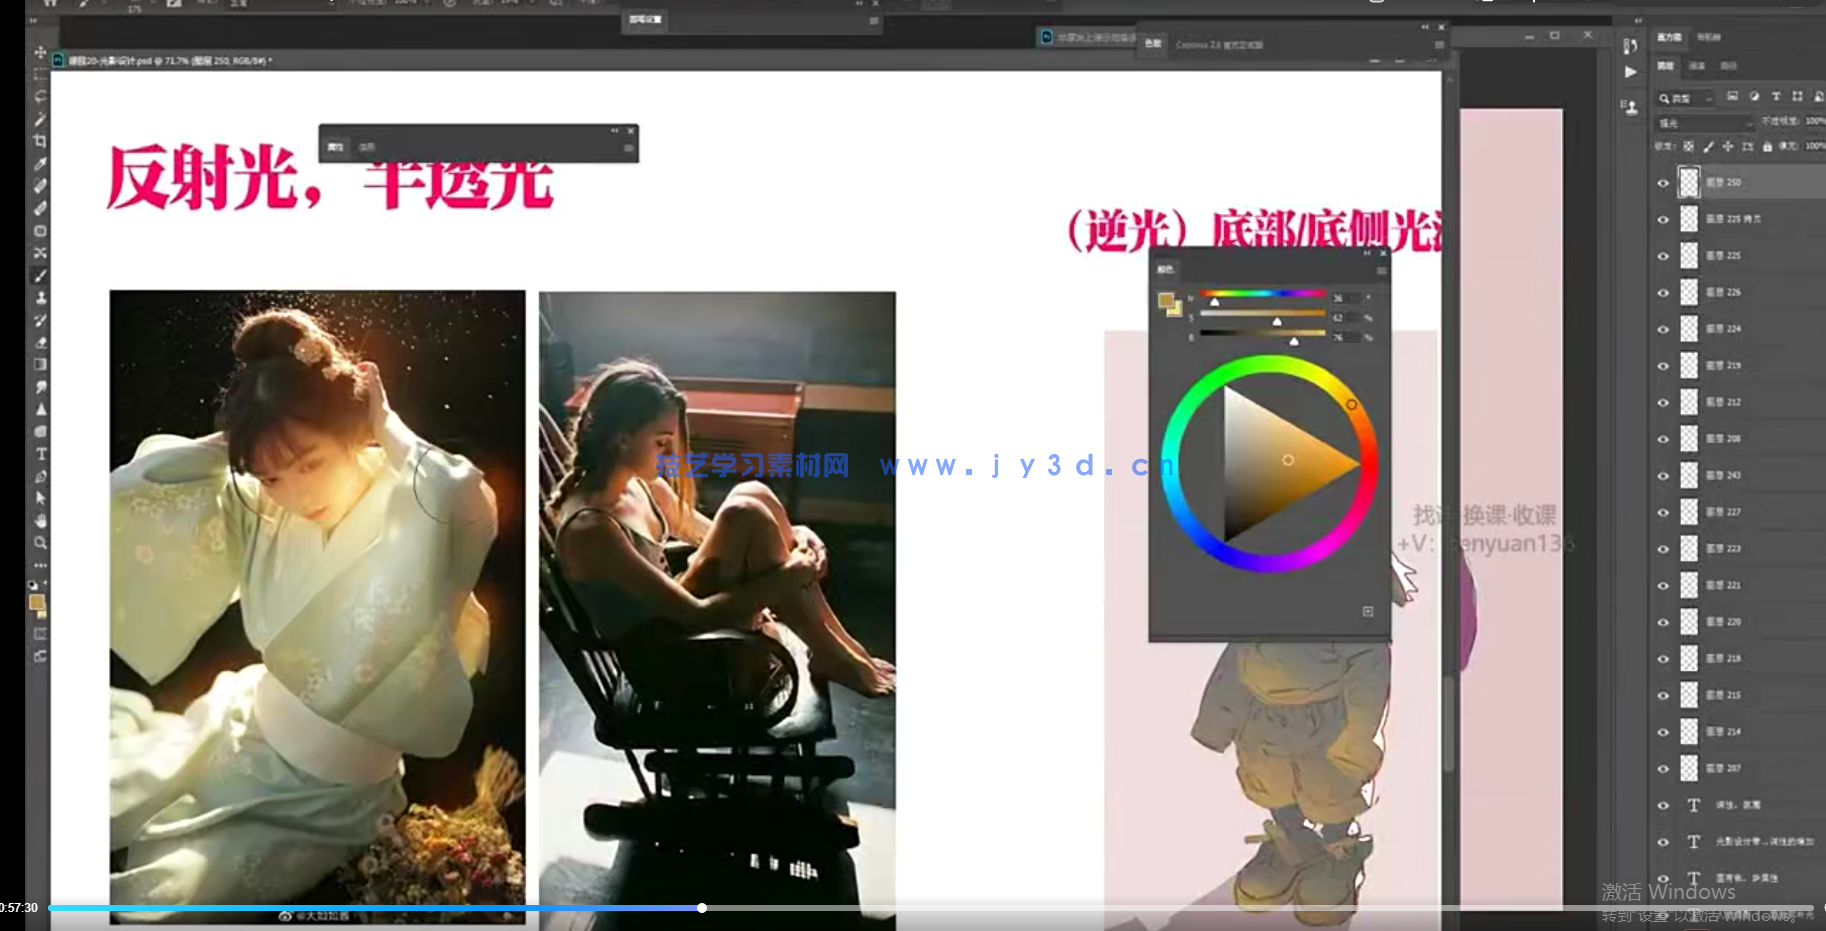
Task: Select the Horizontal Type tool
Action: pos(41,454)
